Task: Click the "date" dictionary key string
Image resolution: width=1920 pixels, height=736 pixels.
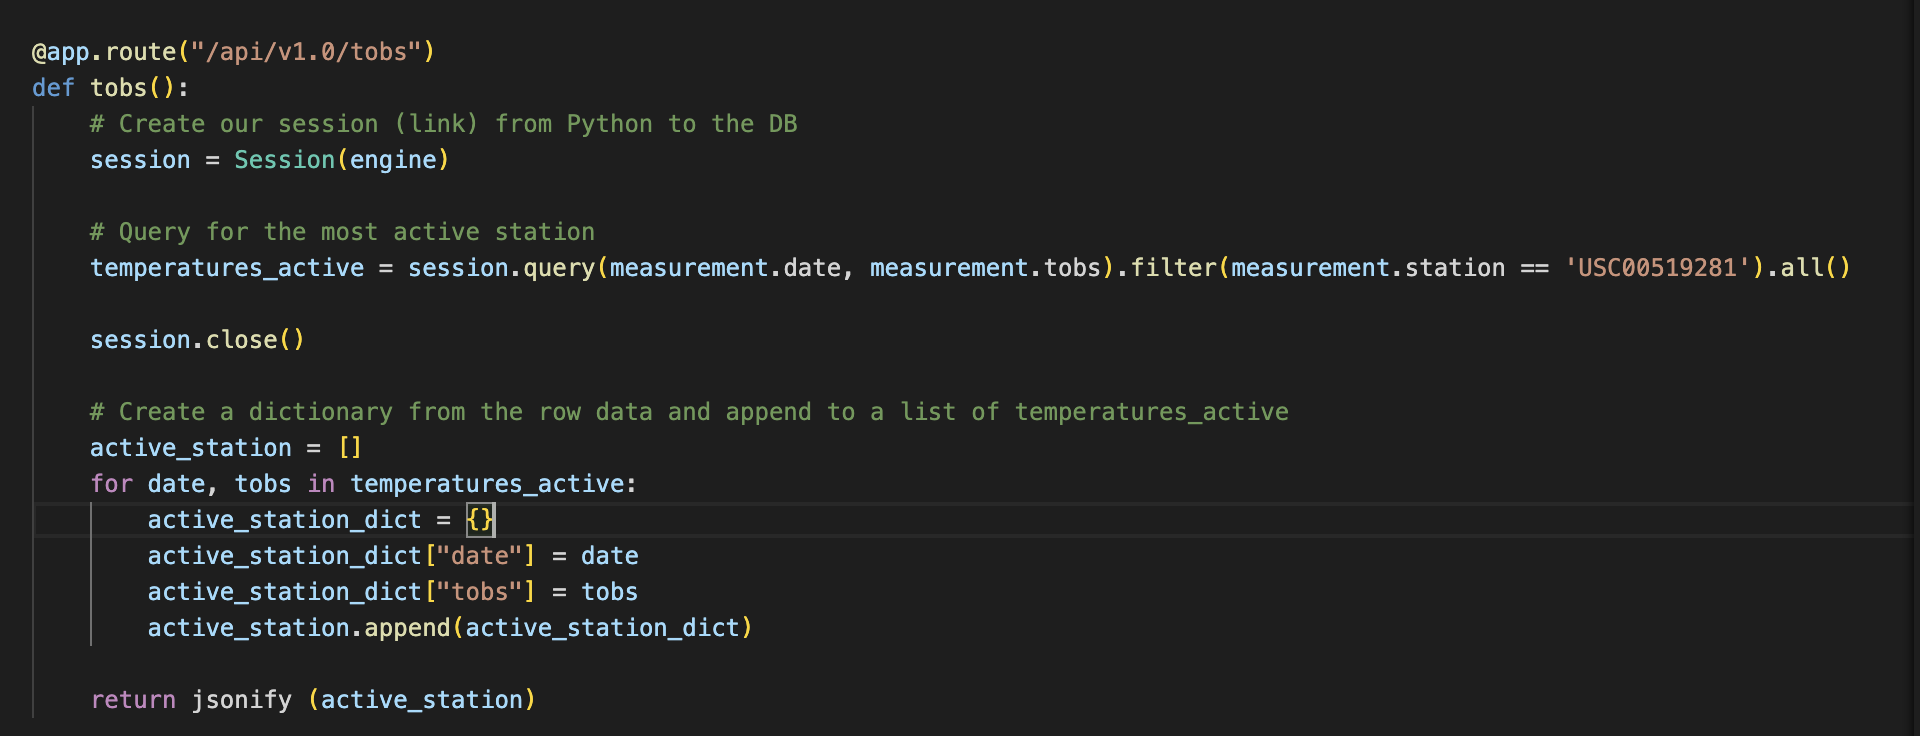Action: point(480,556)
